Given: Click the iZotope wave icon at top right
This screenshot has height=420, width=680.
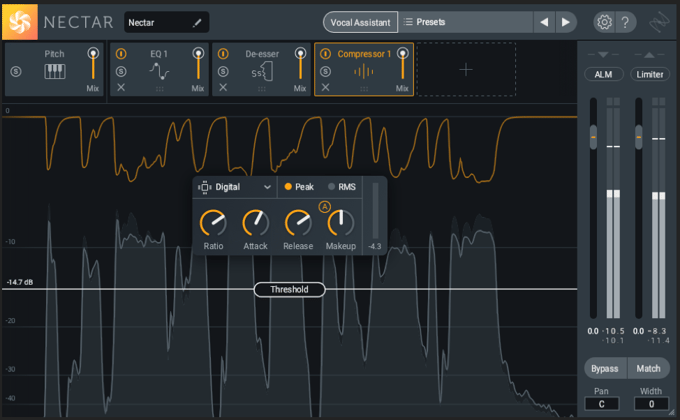Looking at the screenshot, I should (659, 22).
